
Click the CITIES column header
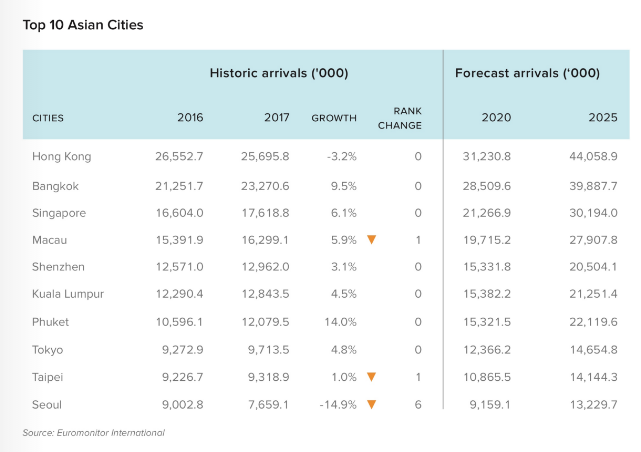click(48, 118)
